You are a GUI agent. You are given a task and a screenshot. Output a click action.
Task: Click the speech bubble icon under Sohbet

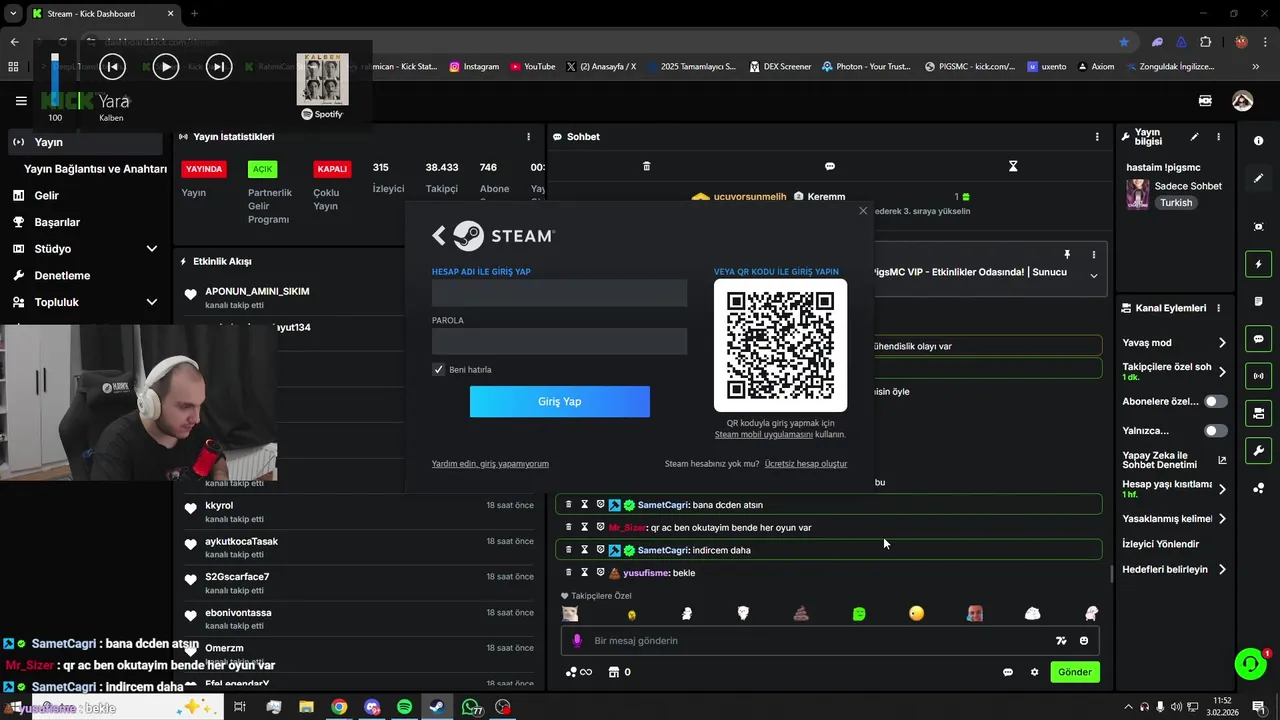[x=830, y=166]
